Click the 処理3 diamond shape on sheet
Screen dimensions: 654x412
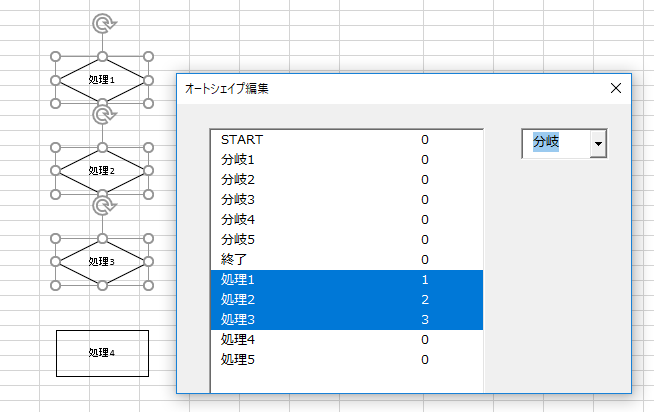(x=102, y=261)
